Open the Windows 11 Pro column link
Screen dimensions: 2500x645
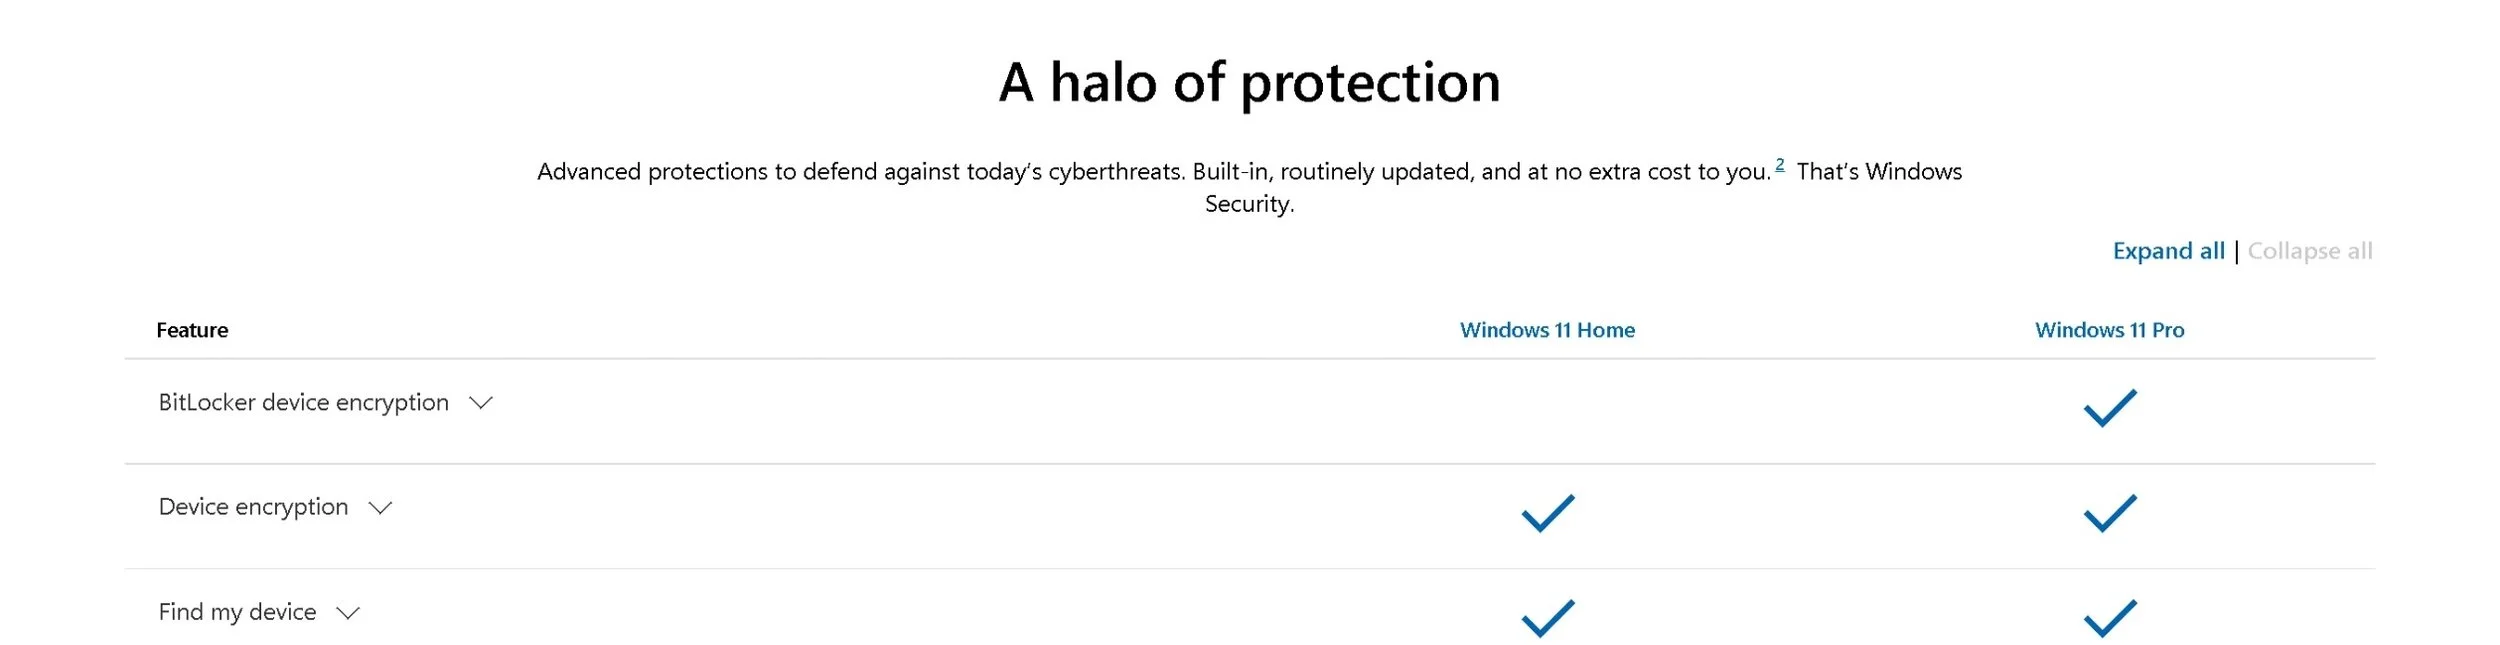(x=2109, y=330)
